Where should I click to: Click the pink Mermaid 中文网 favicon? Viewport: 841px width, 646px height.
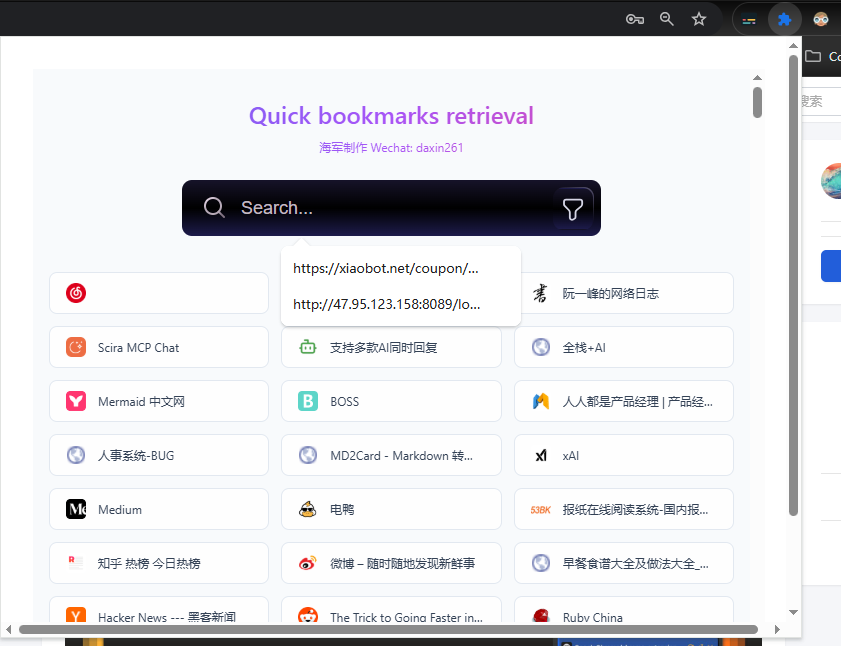[76, 401]
